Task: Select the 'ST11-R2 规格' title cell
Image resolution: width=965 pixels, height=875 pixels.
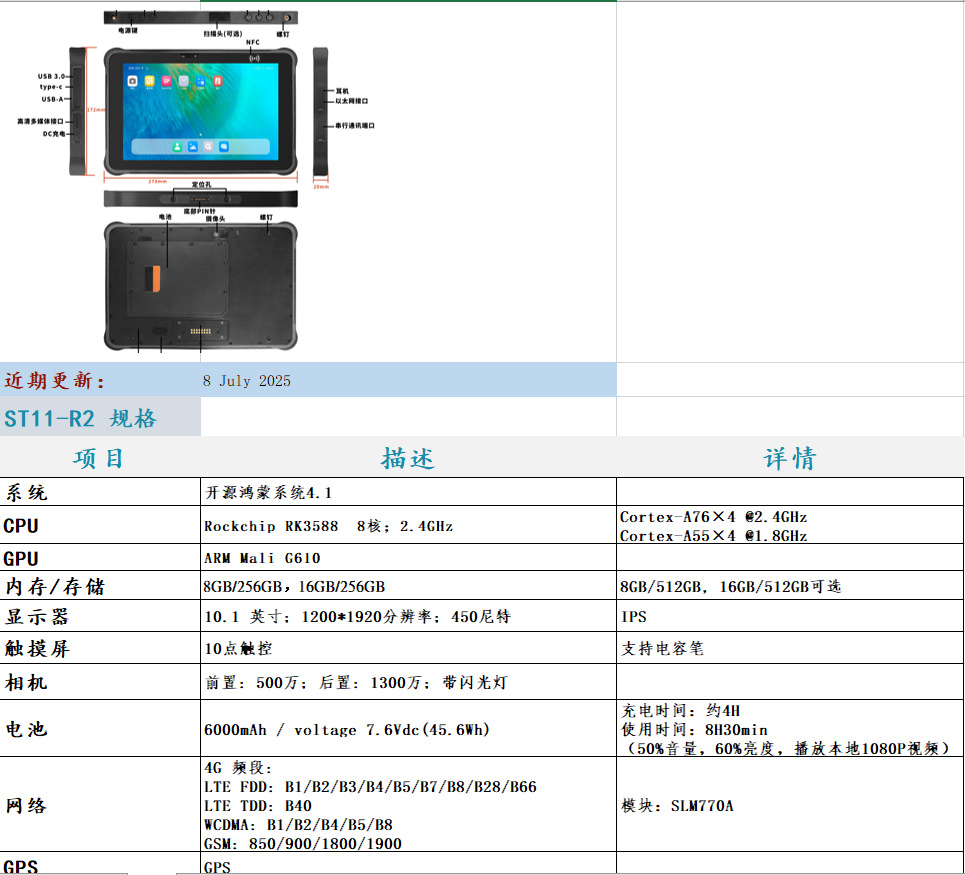Action: [100, 417]
